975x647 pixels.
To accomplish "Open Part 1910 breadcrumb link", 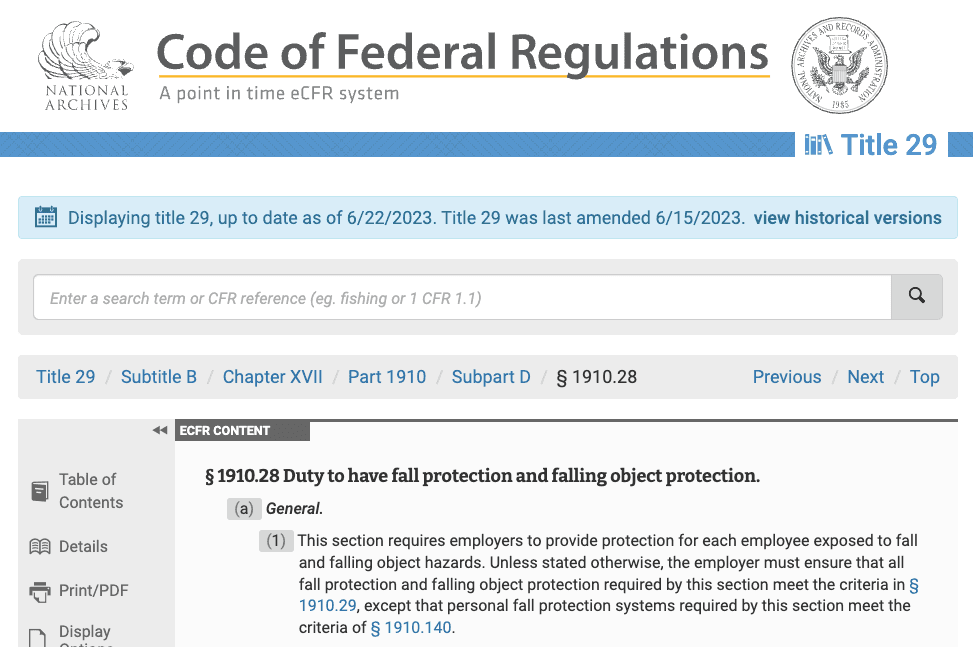I will point(387,377).
